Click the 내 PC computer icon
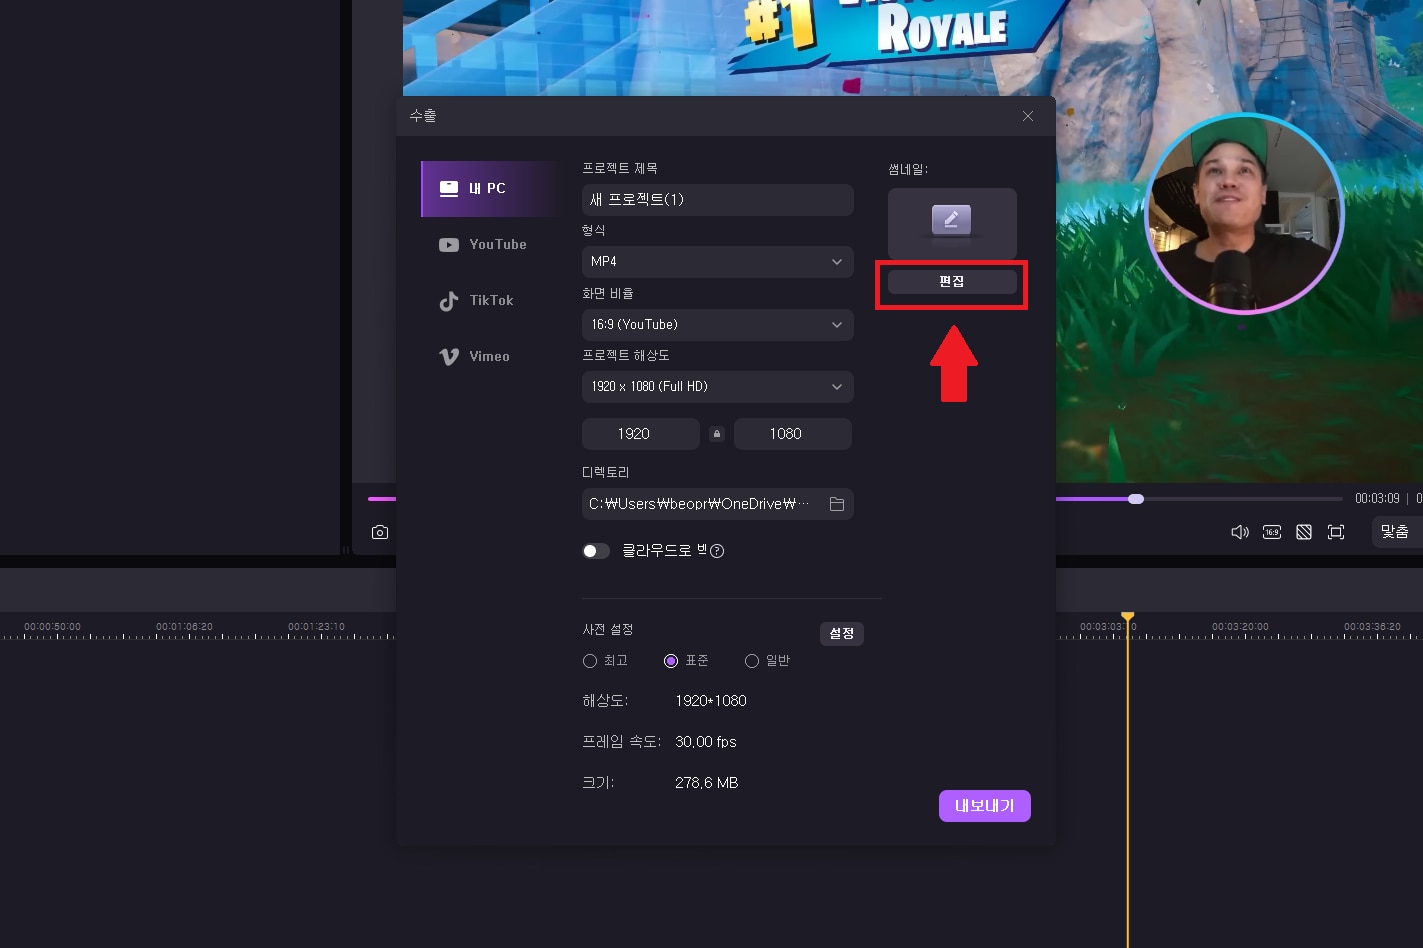The image size is (1423, 948). coord(449,188)
